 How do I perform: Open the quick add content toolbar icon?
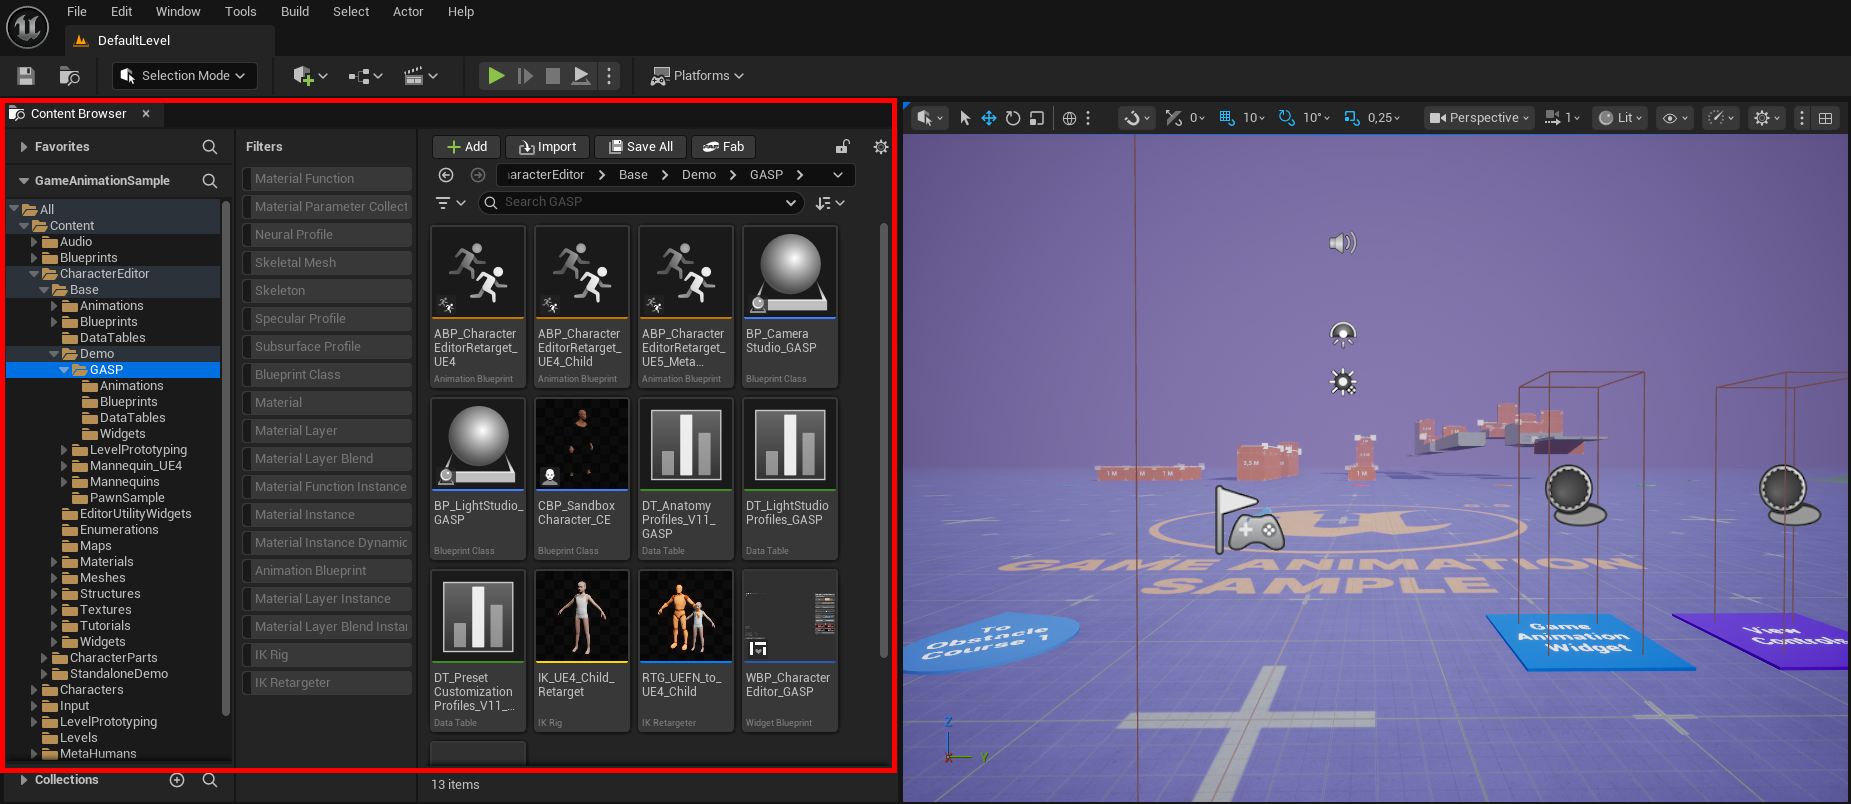(309, 76)
